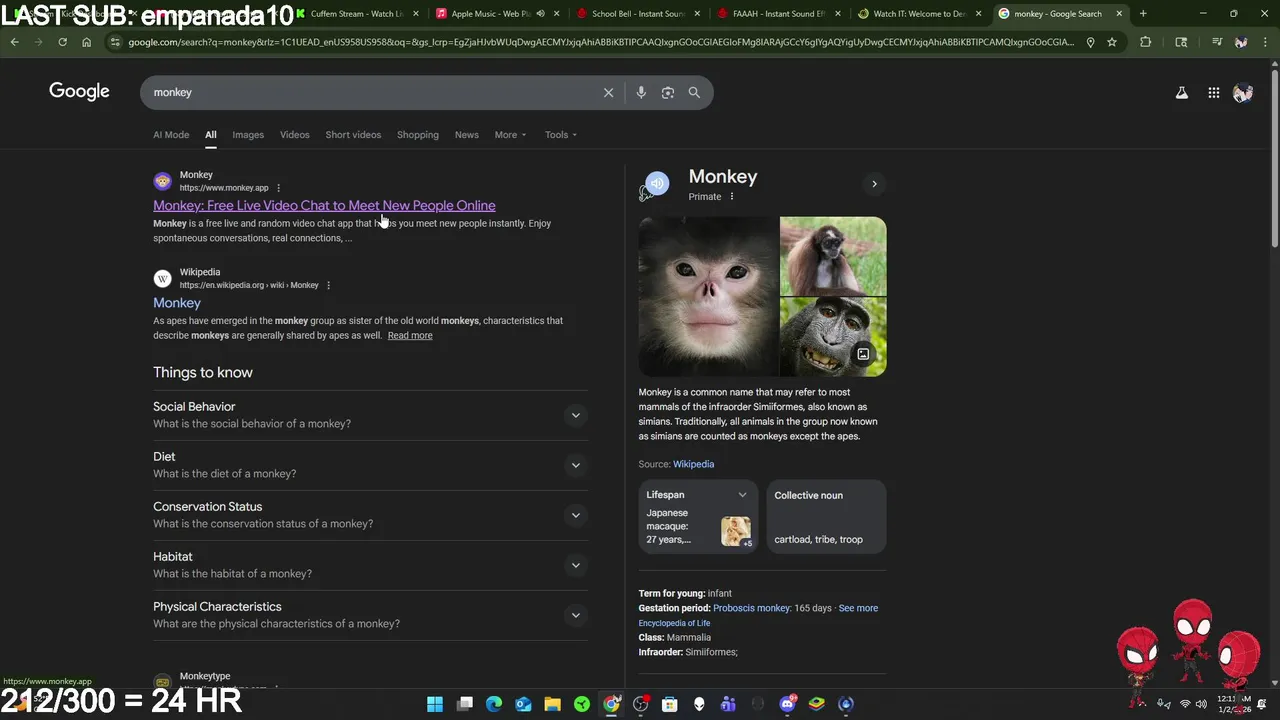Image resolution: width=1280 pixels, height=720 pixels.
Task: Expand the Lifespan card dropdown
Action: tap(742, 495)
